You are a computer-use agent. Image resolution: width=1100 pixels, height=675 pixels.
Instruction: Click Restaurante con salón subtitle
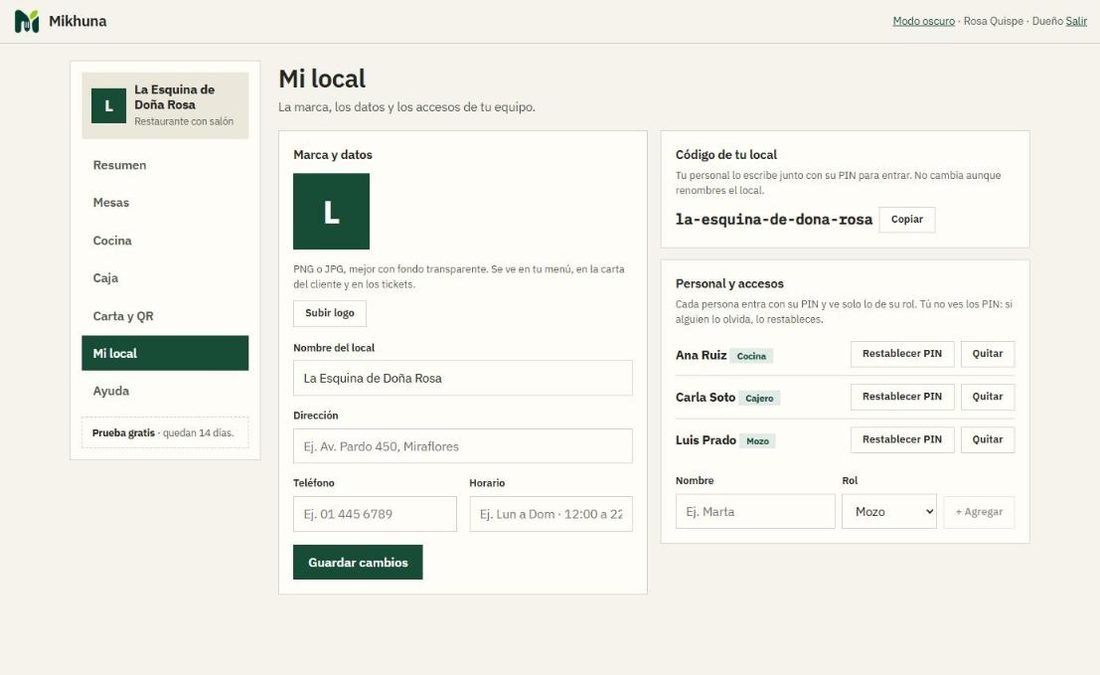point(184,121)
